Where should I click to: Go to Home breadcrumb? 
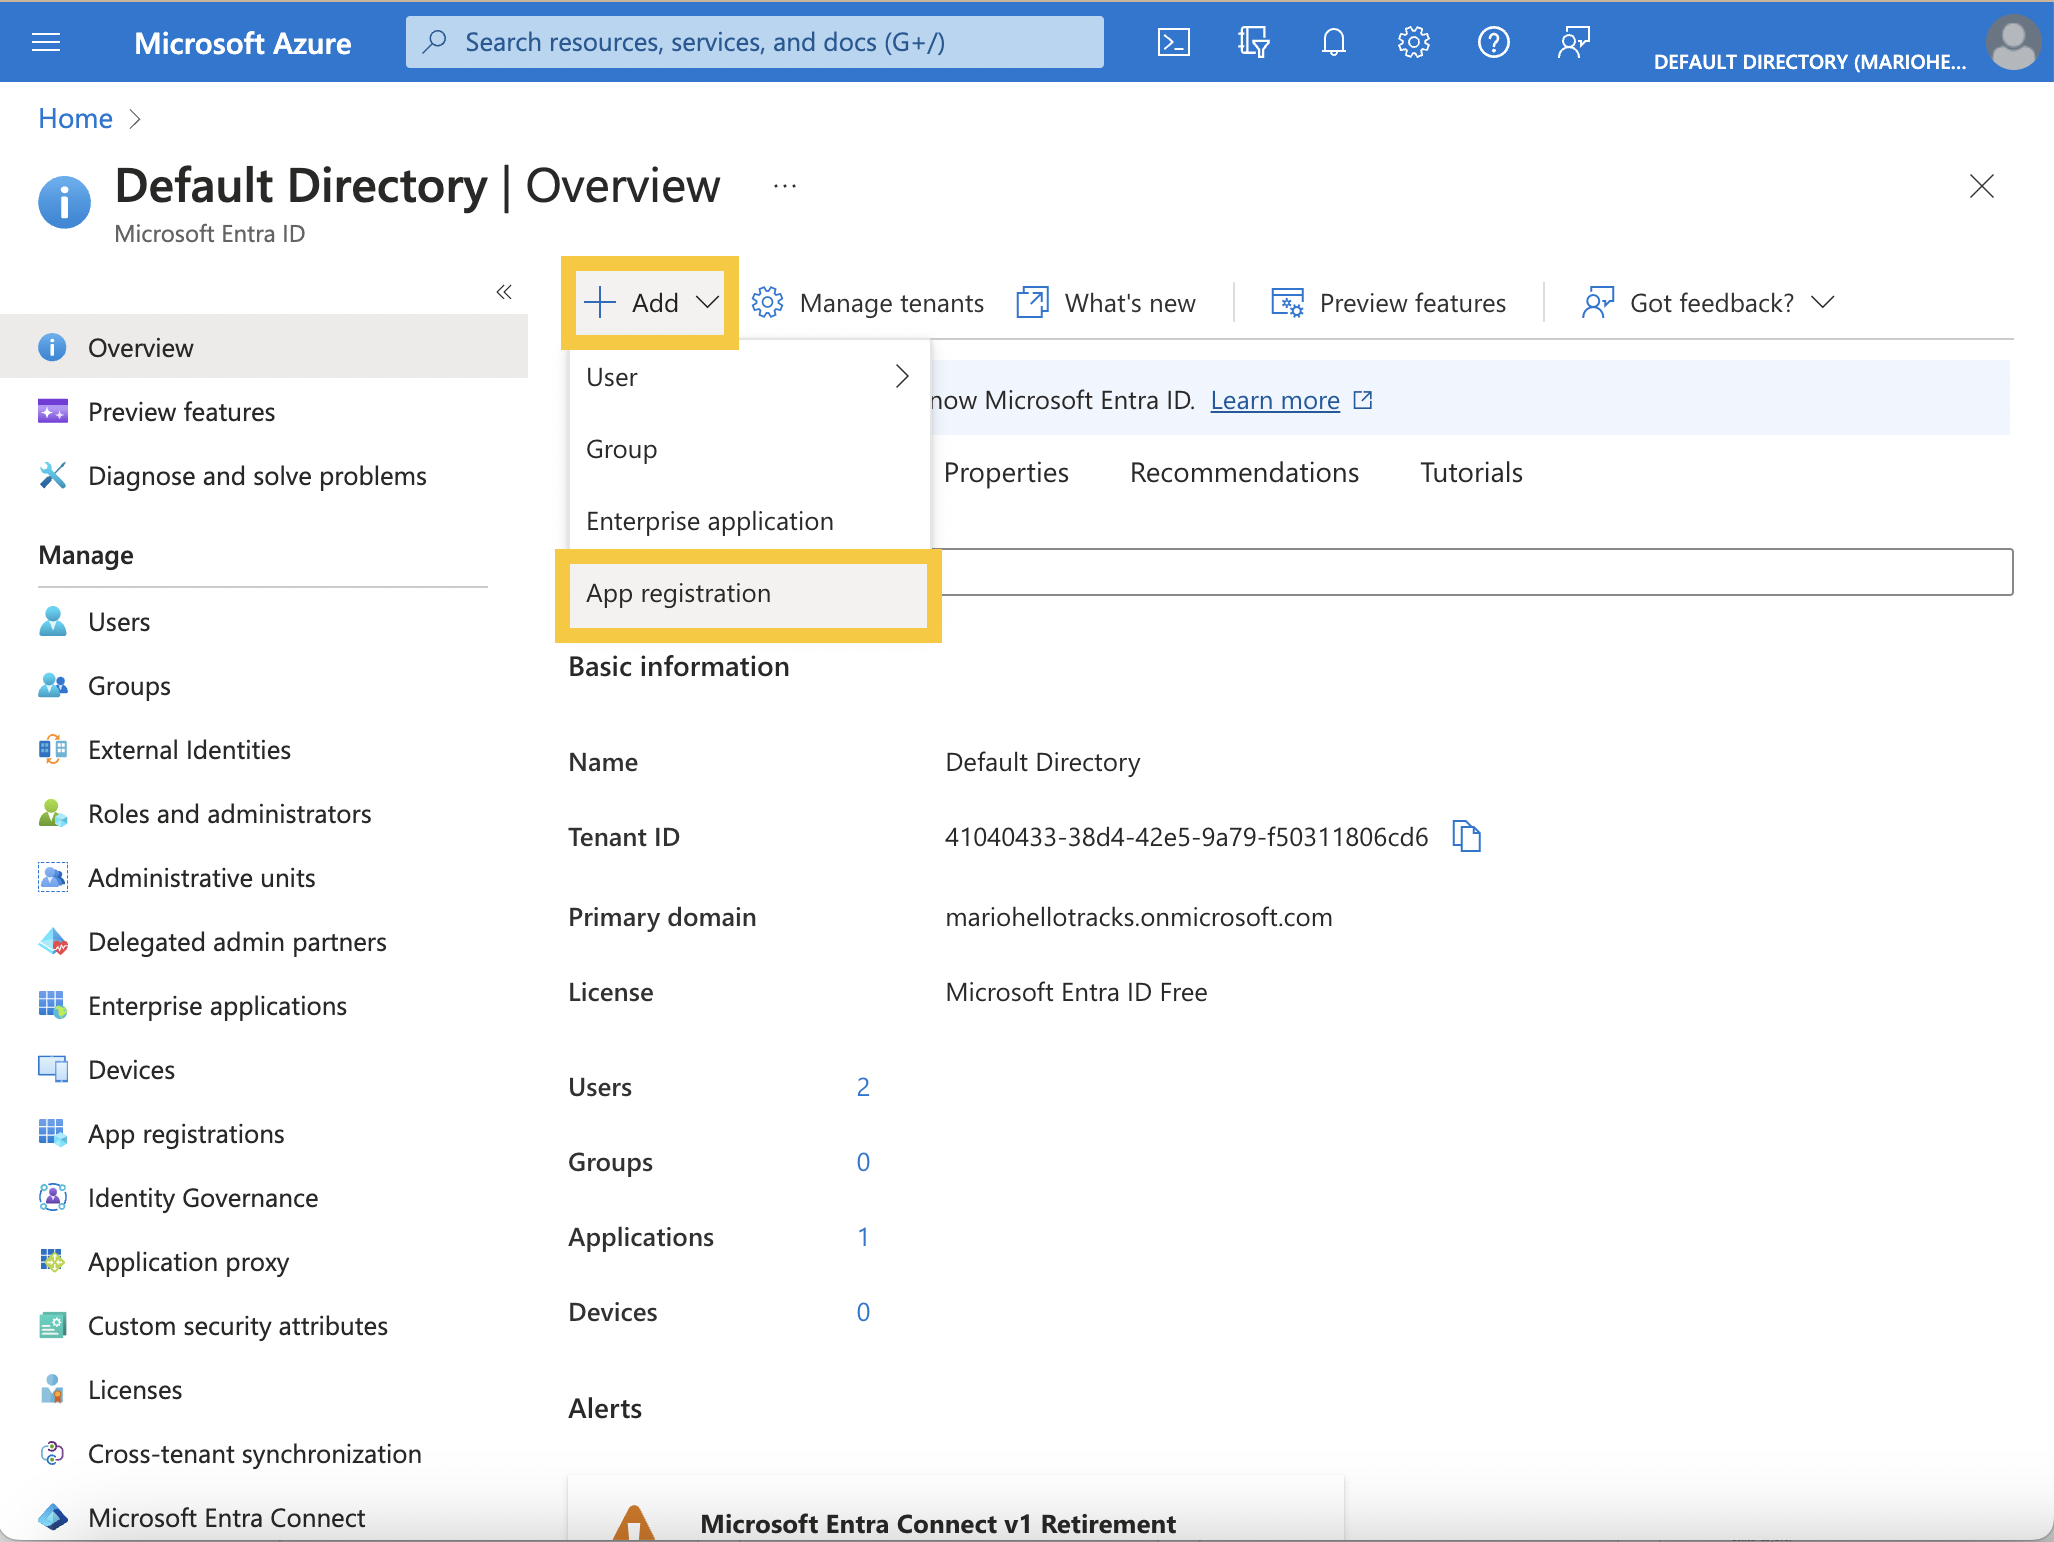pyautogui.click(x=75, y=118)
